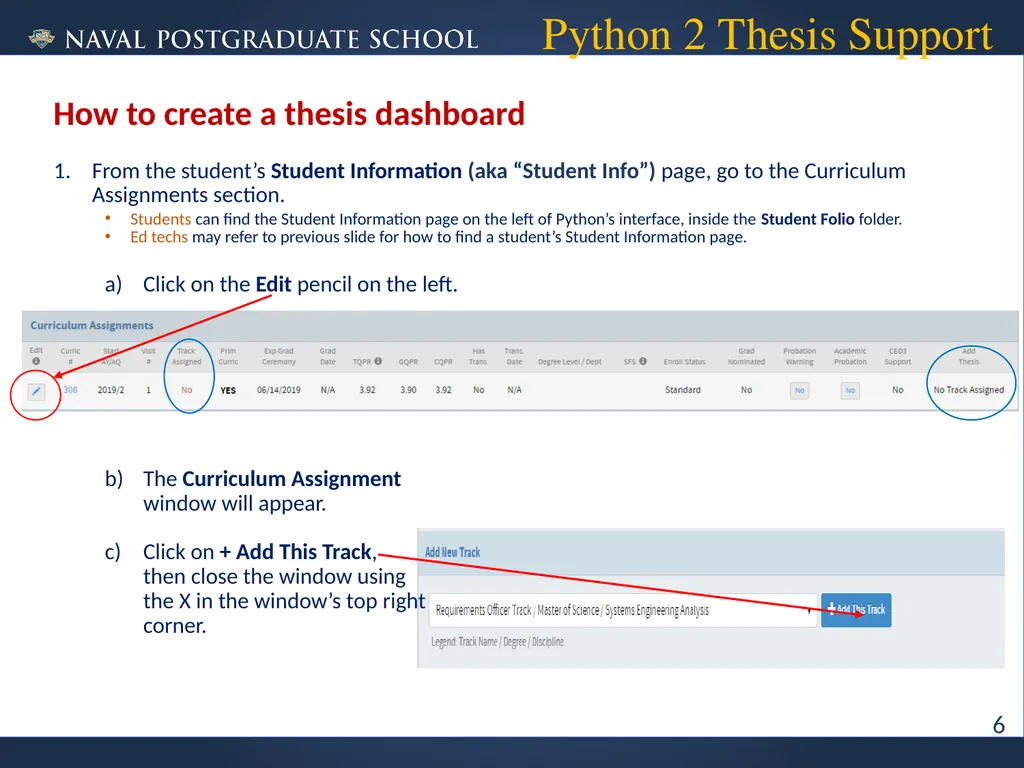The height and width of the screenshot is (768, 1024).
Task: Click the Start AY/AQ value 2019/2
Action: 111,390
